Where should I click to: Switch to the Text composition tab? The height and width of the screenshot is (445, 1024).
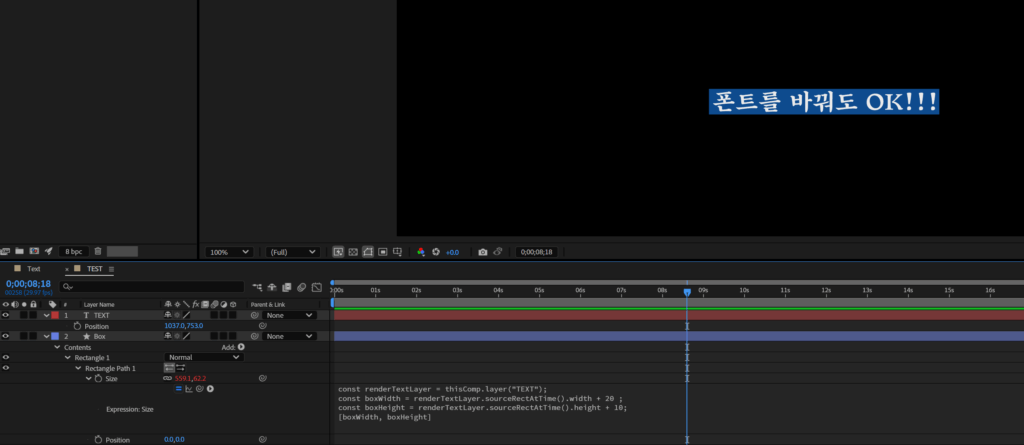point(33,269)
